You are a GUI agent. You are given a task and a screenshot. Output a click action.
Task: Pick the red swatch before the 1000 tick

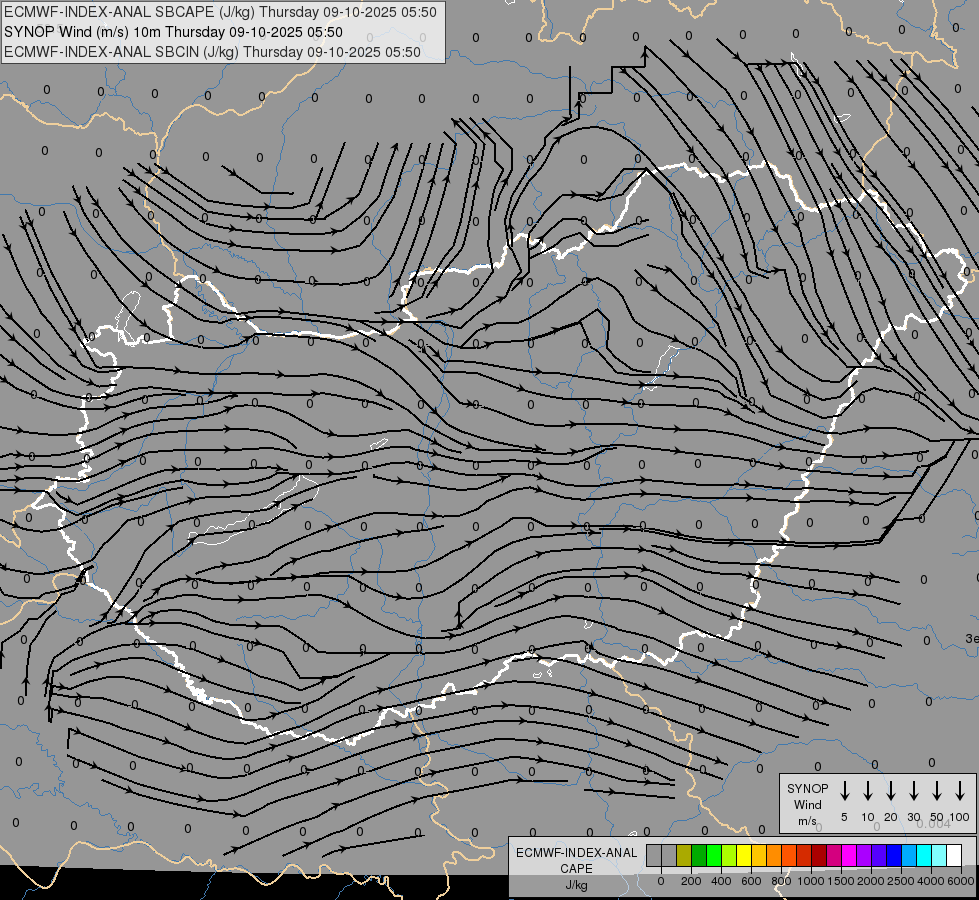tap(804, 855)
